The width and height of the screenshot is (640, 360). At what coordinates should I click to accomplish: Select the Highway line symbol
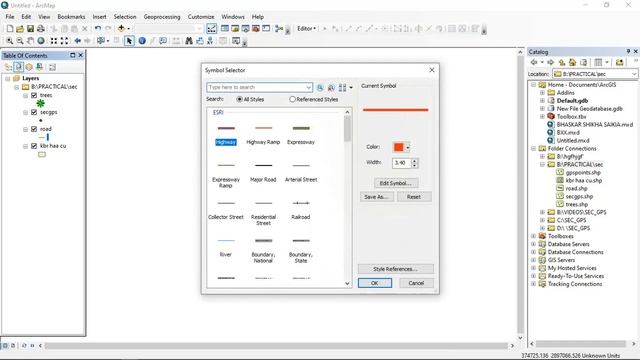pos(226,135)
